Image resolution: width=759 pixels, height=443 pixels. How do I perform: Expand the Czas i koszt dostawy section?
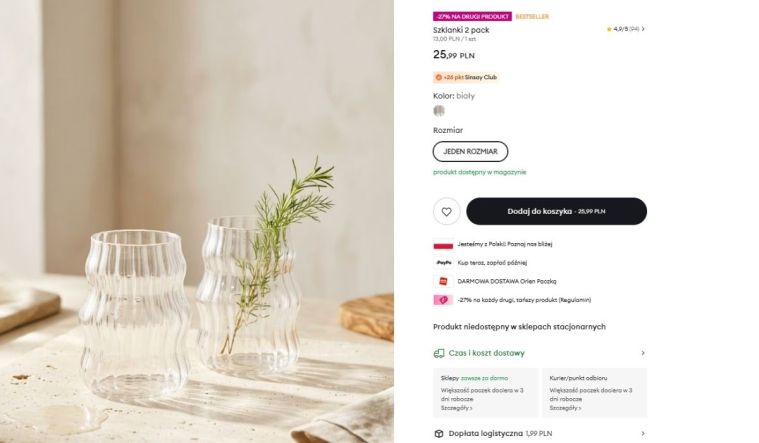click(x=642, y=353)
